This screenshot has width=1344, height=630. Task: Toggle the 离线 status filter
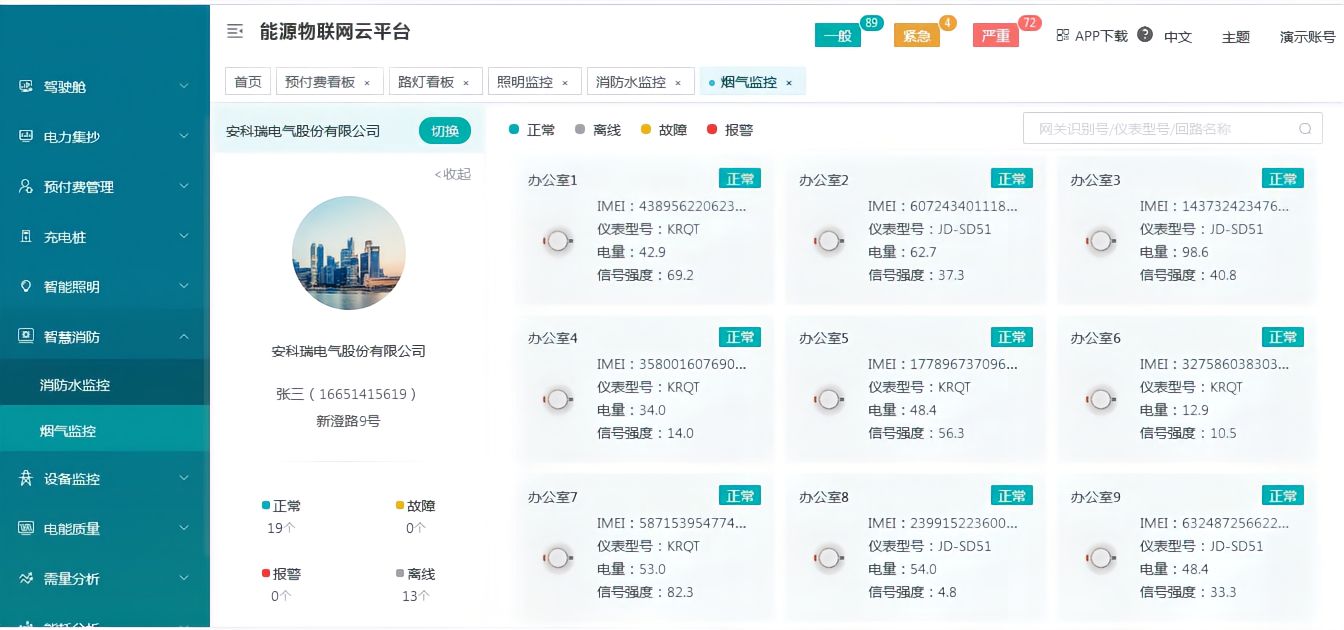click(597, 130)
